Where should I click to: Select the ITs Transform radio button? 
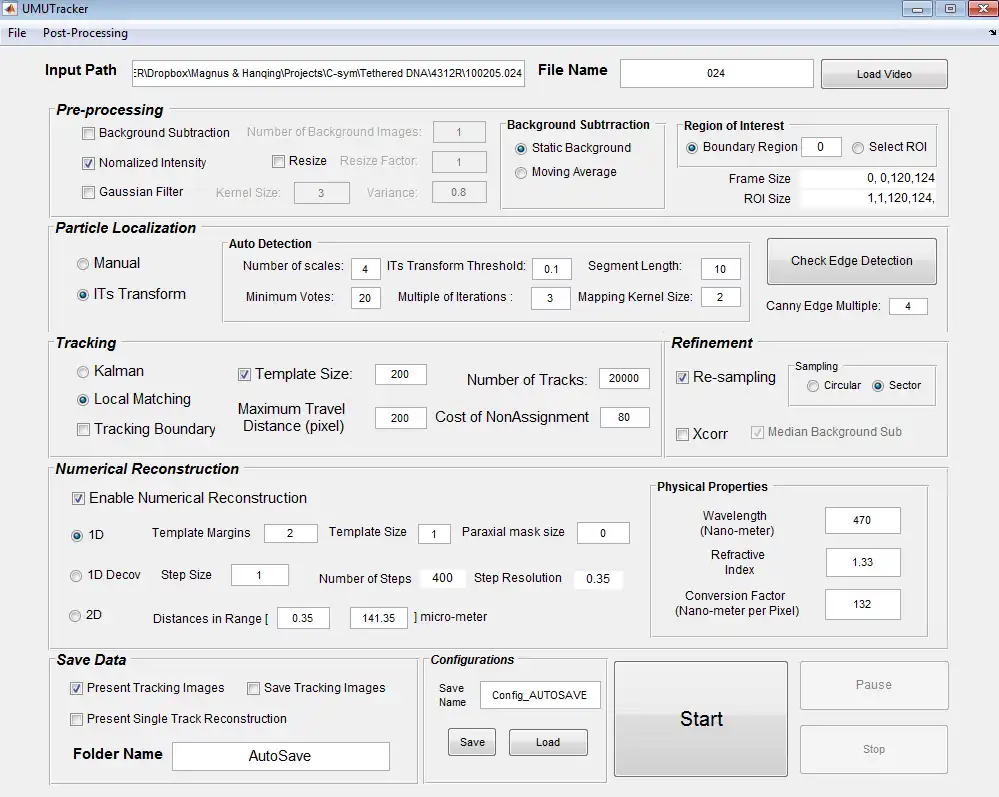tap(83, 295)
